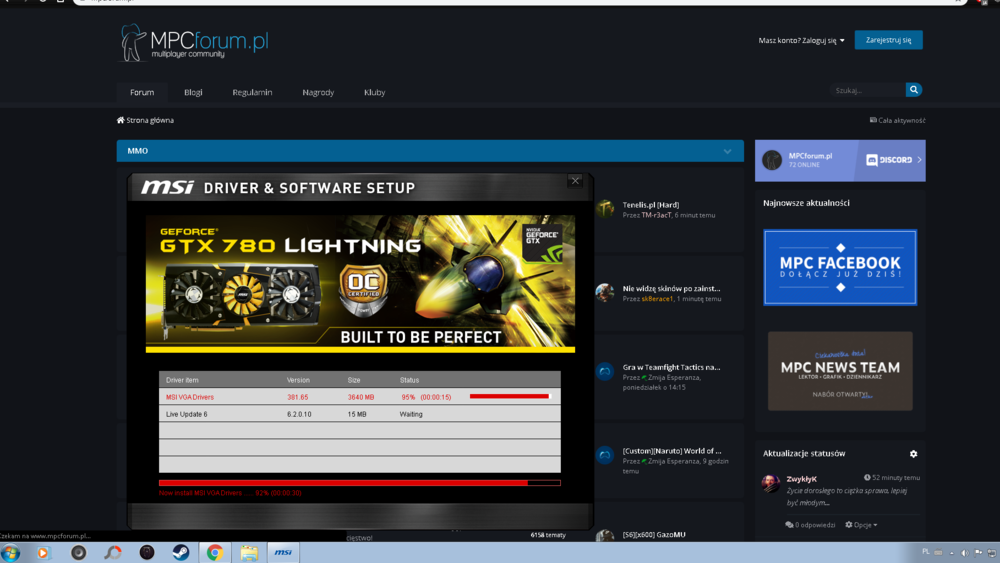The image size is (1000, 563).
Task: Click ZwykłyK's profile avatar
Action: [770, 483]
